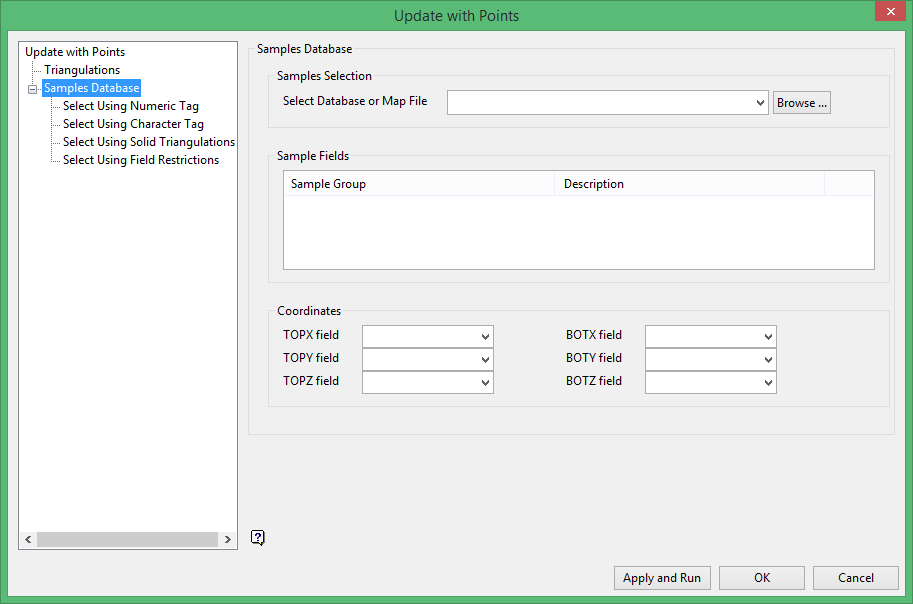Viewport: 913px width, 604px height.
Task: Expand the BOTY field dropdown
Action: point(768,359)
